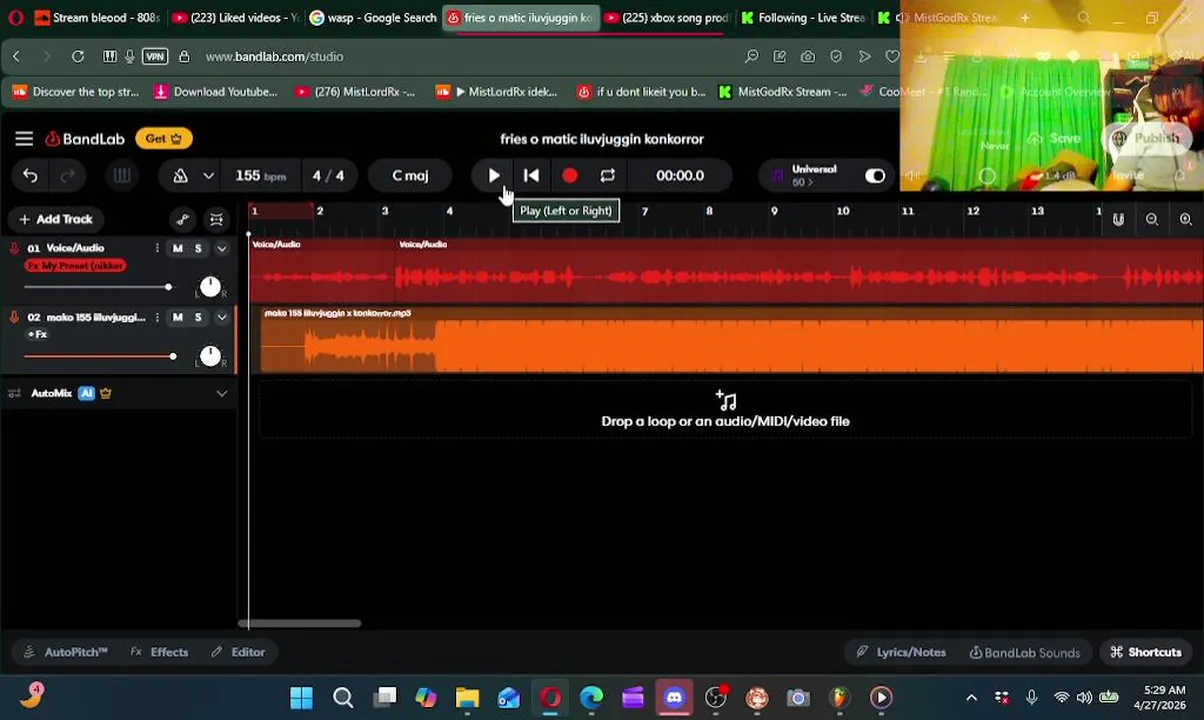Open Universal 60 mastering preset

[805, 176]
